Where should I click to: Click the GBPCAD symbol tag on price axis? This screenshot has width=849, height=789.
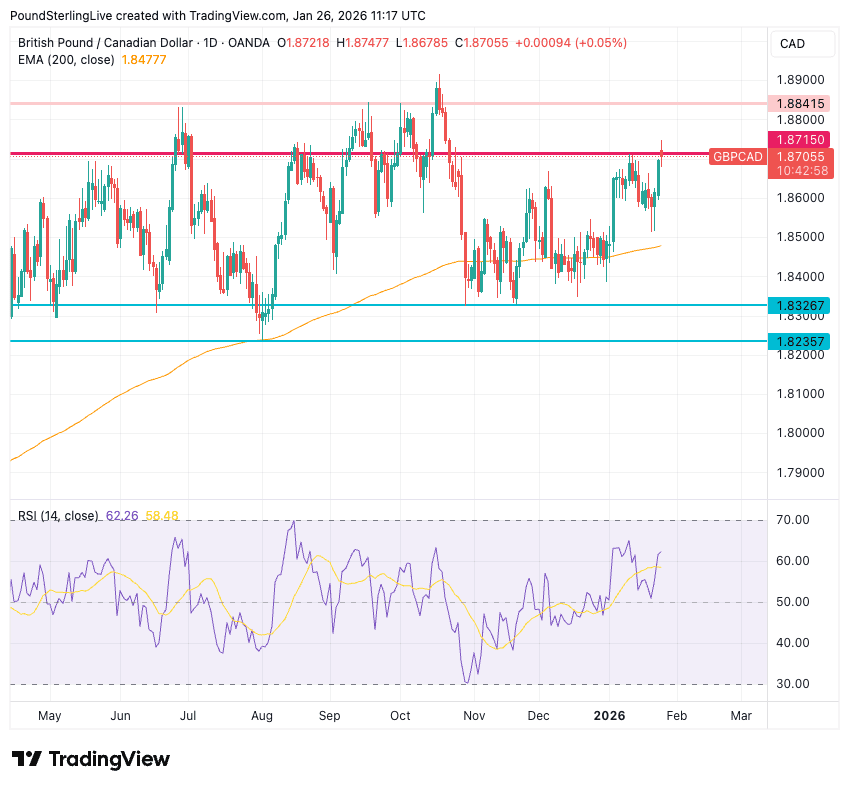[x=738, y=157]
